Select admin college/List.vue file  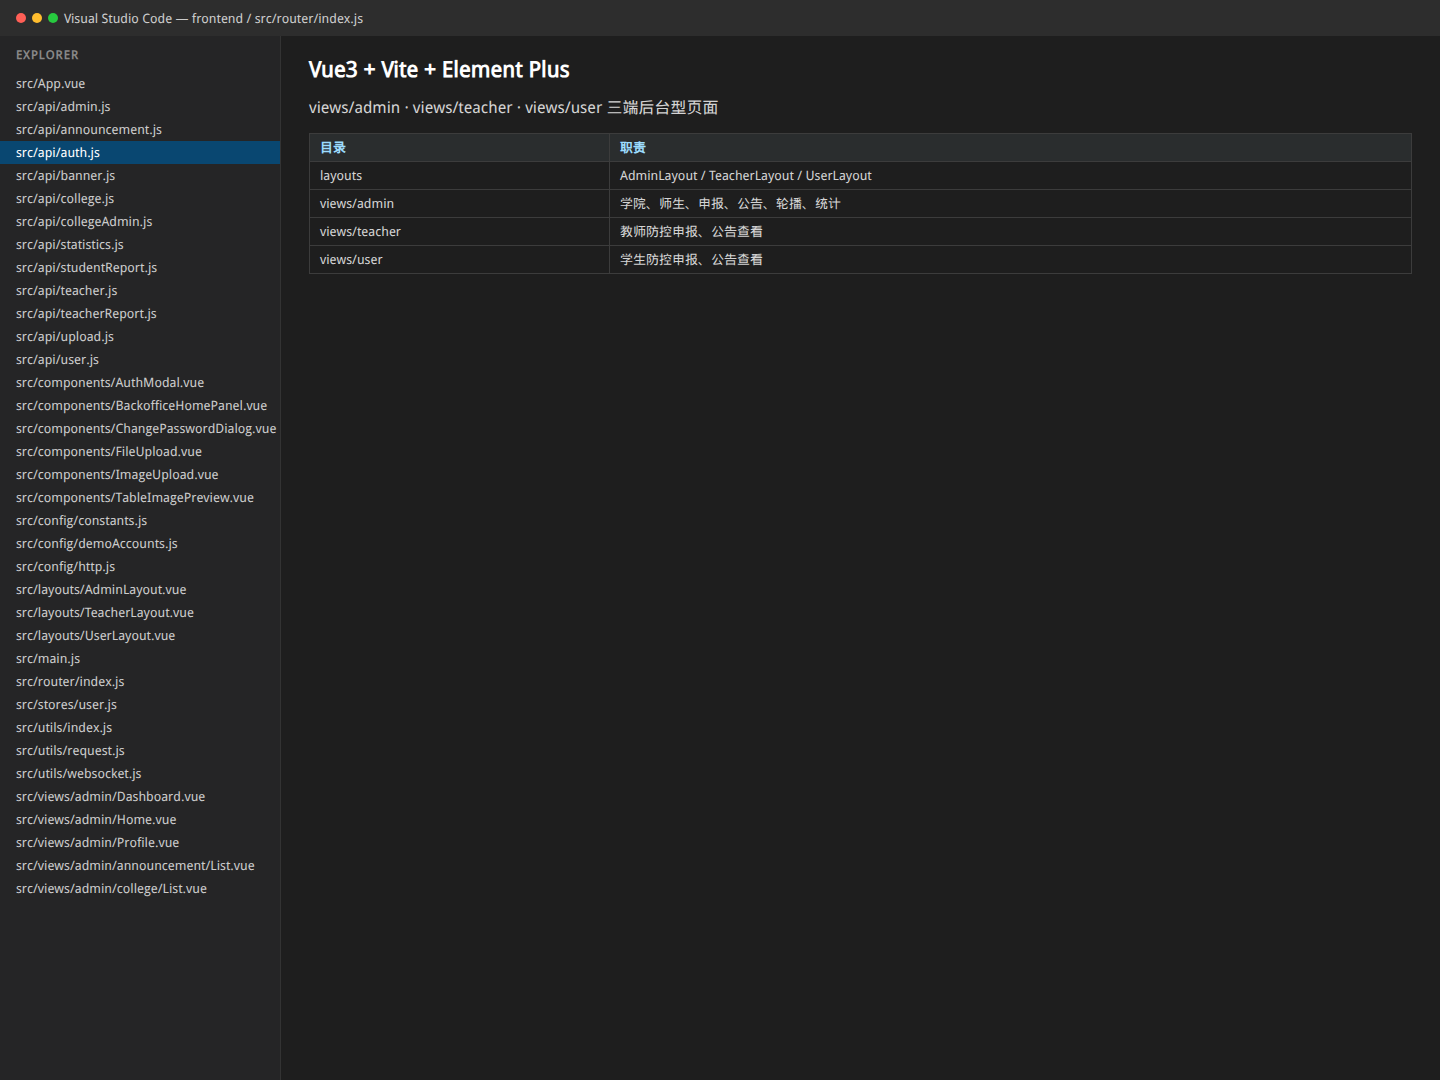tap(140, 889)
